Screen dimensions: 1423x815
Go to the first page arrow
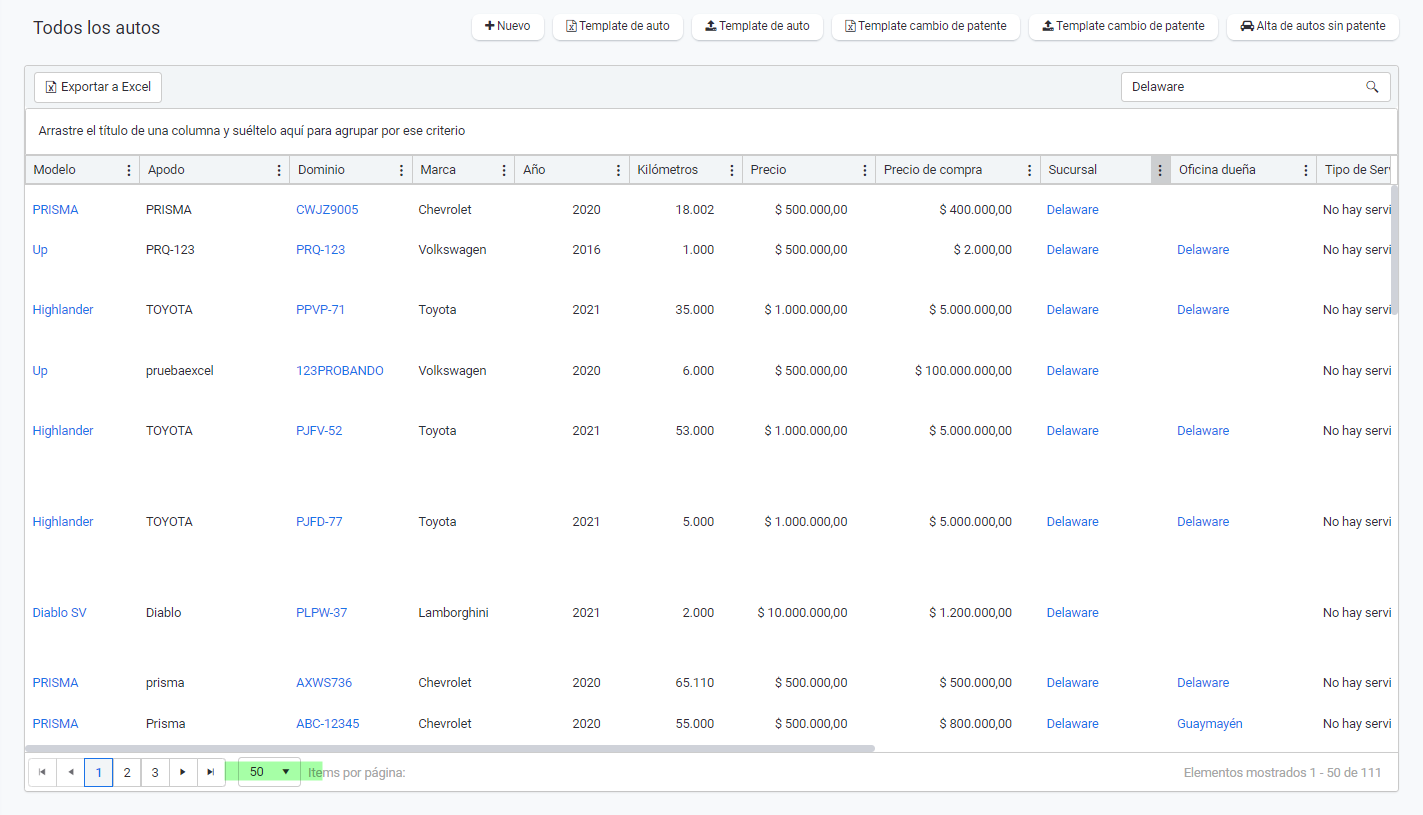click(x=42, y=772)
